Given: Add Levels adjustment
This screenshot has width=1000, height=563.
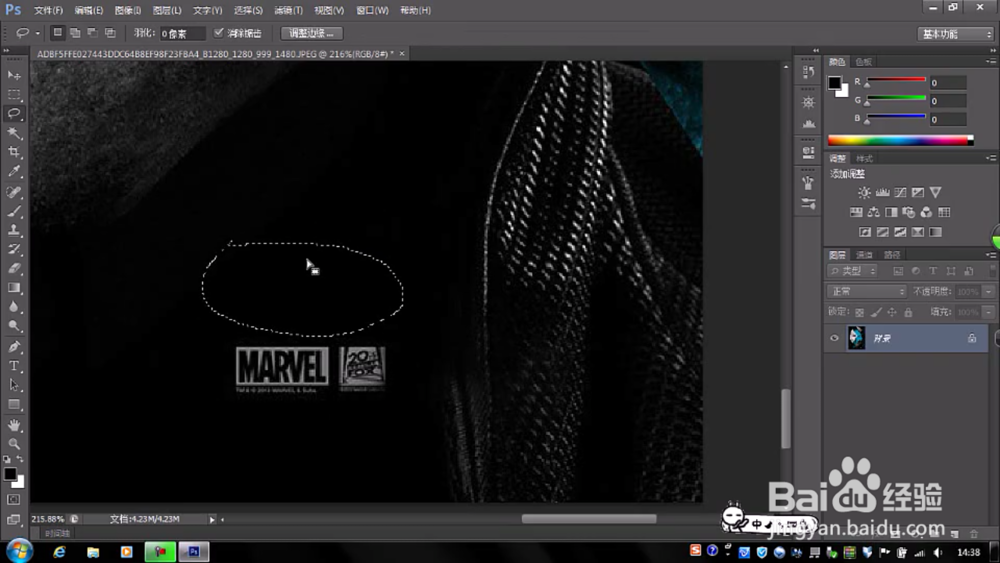Looking at the screenshot, I should point(883,192).
